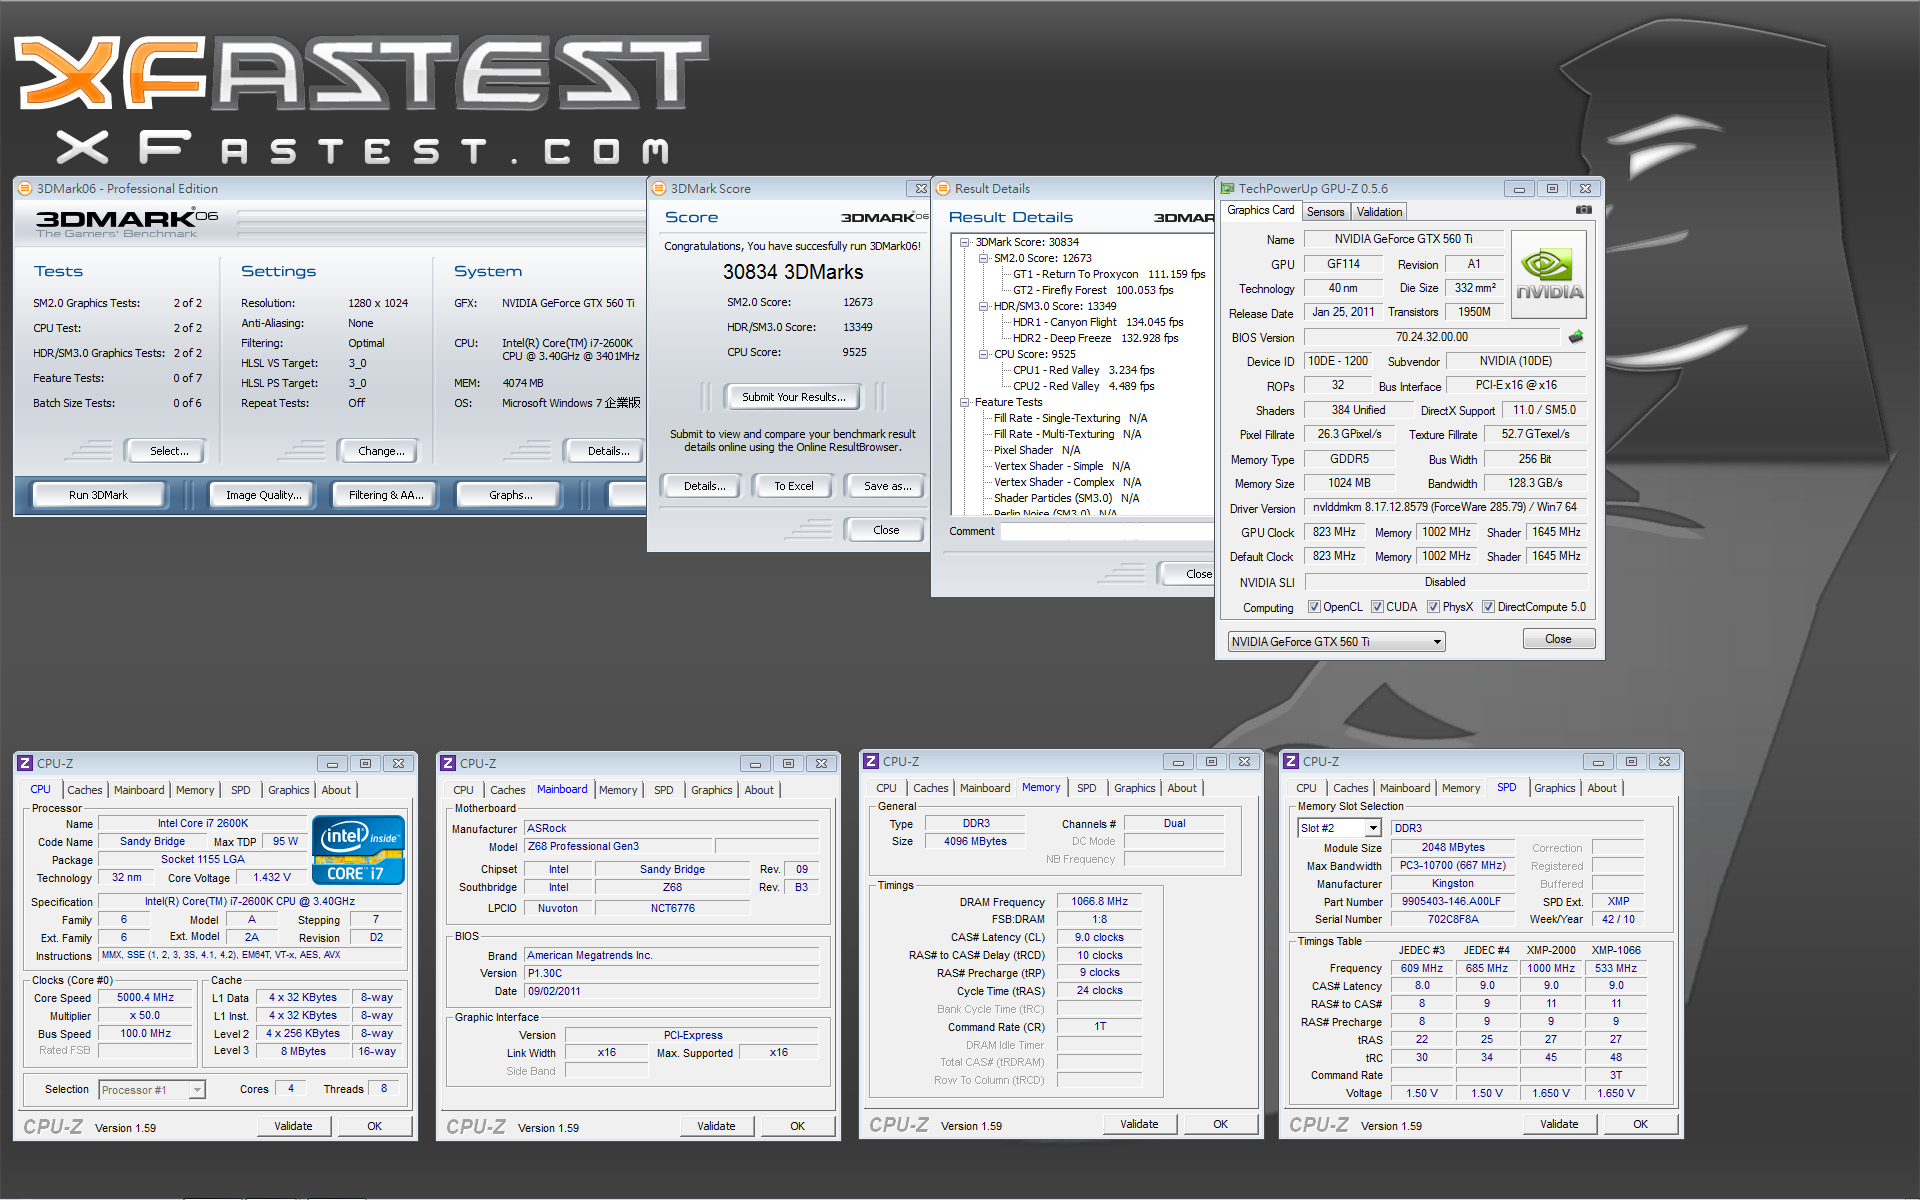Toggle the OpenCL checkbox in GPU-Z

tap(1314, 607)
